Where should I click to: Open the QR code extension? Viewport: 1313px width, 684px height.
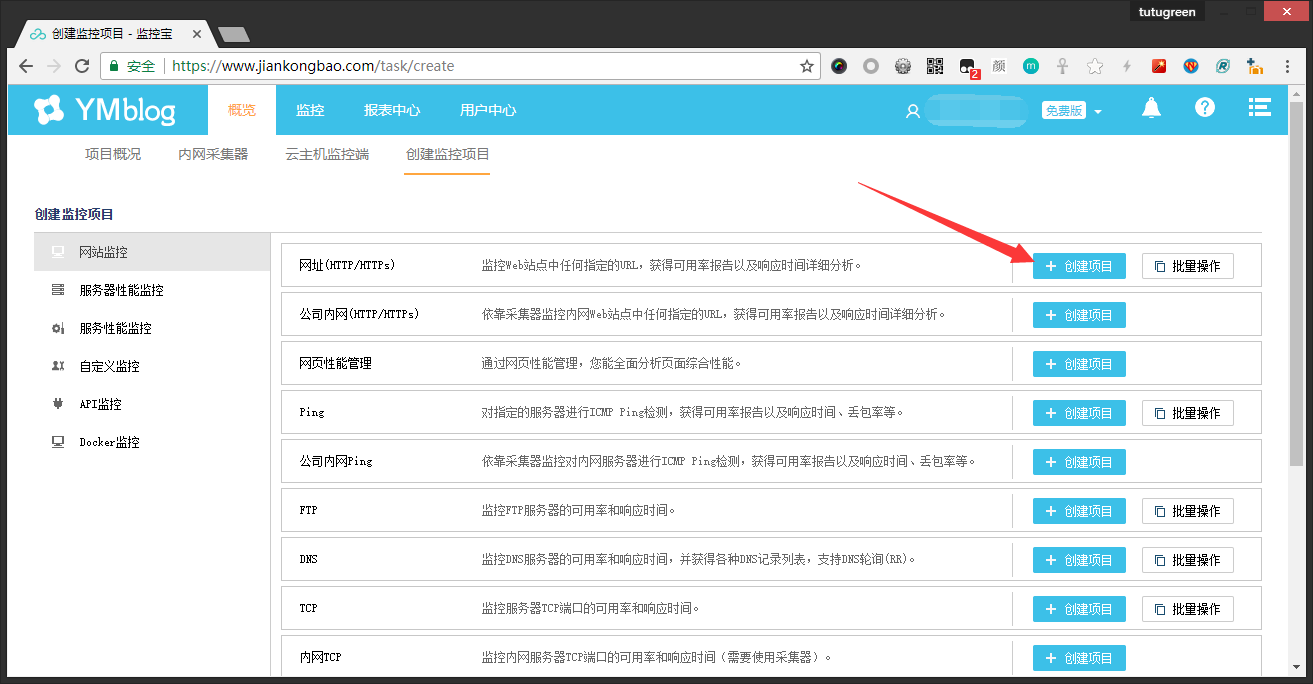pos(935,66)
